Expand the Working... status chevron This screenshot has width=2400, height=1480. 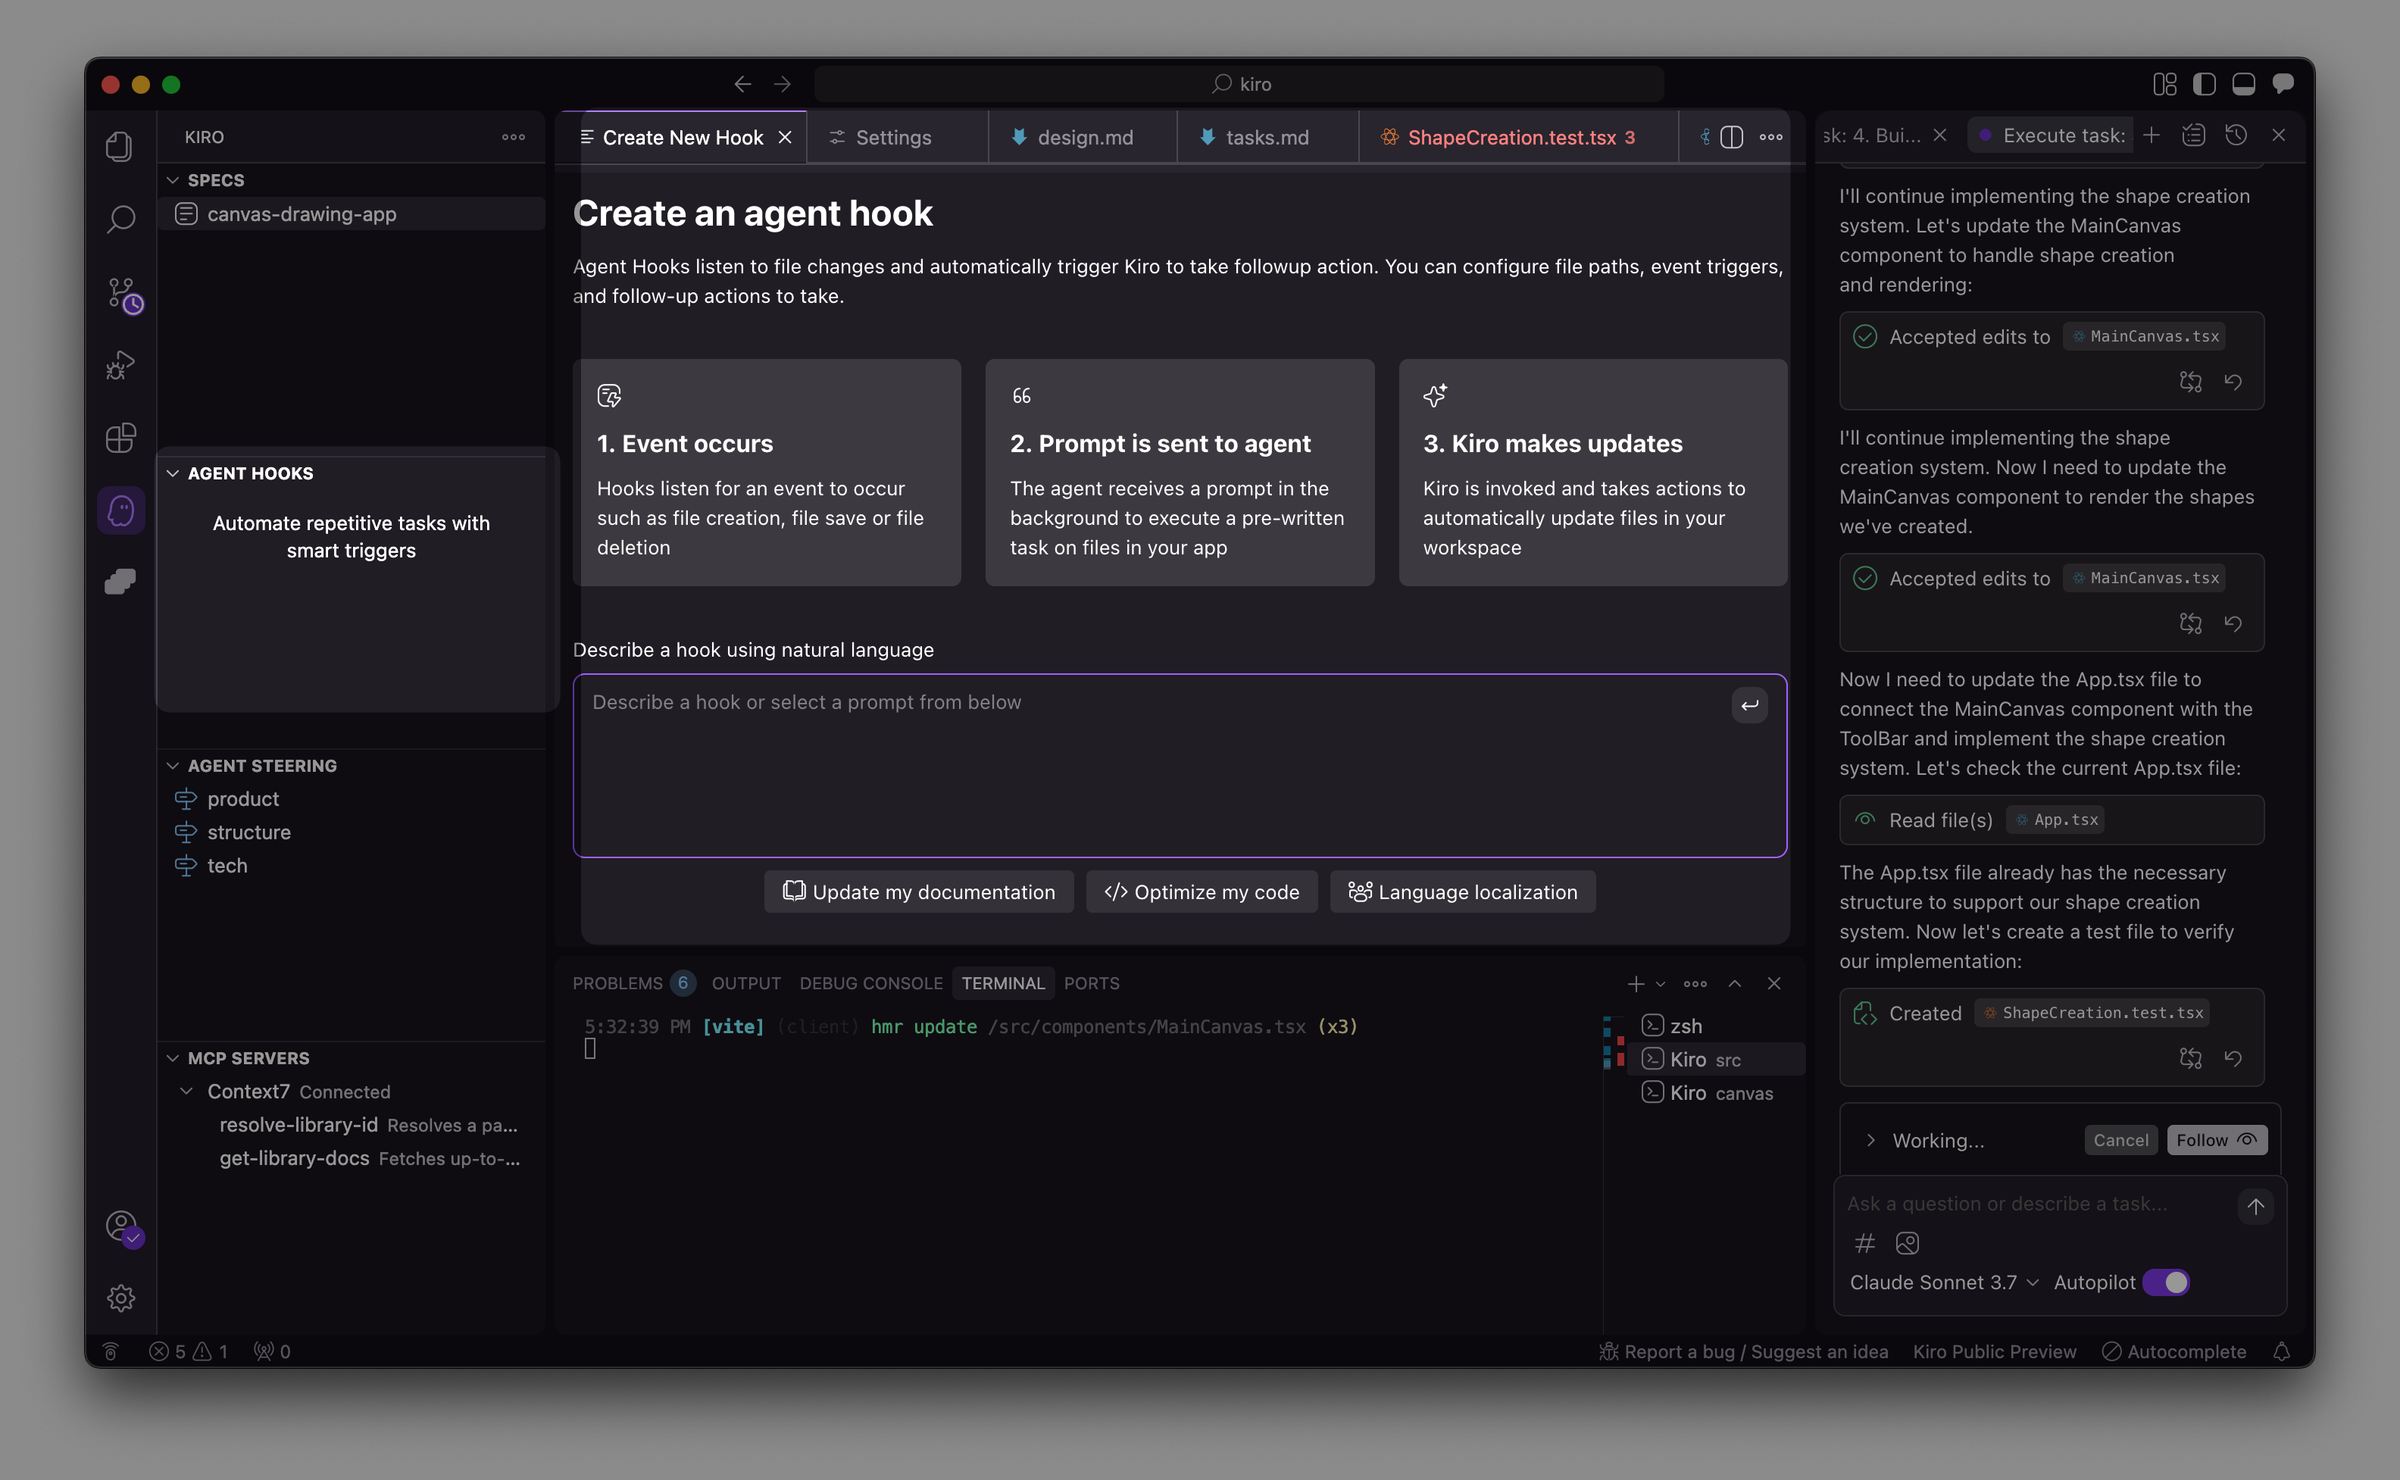1870,1140
